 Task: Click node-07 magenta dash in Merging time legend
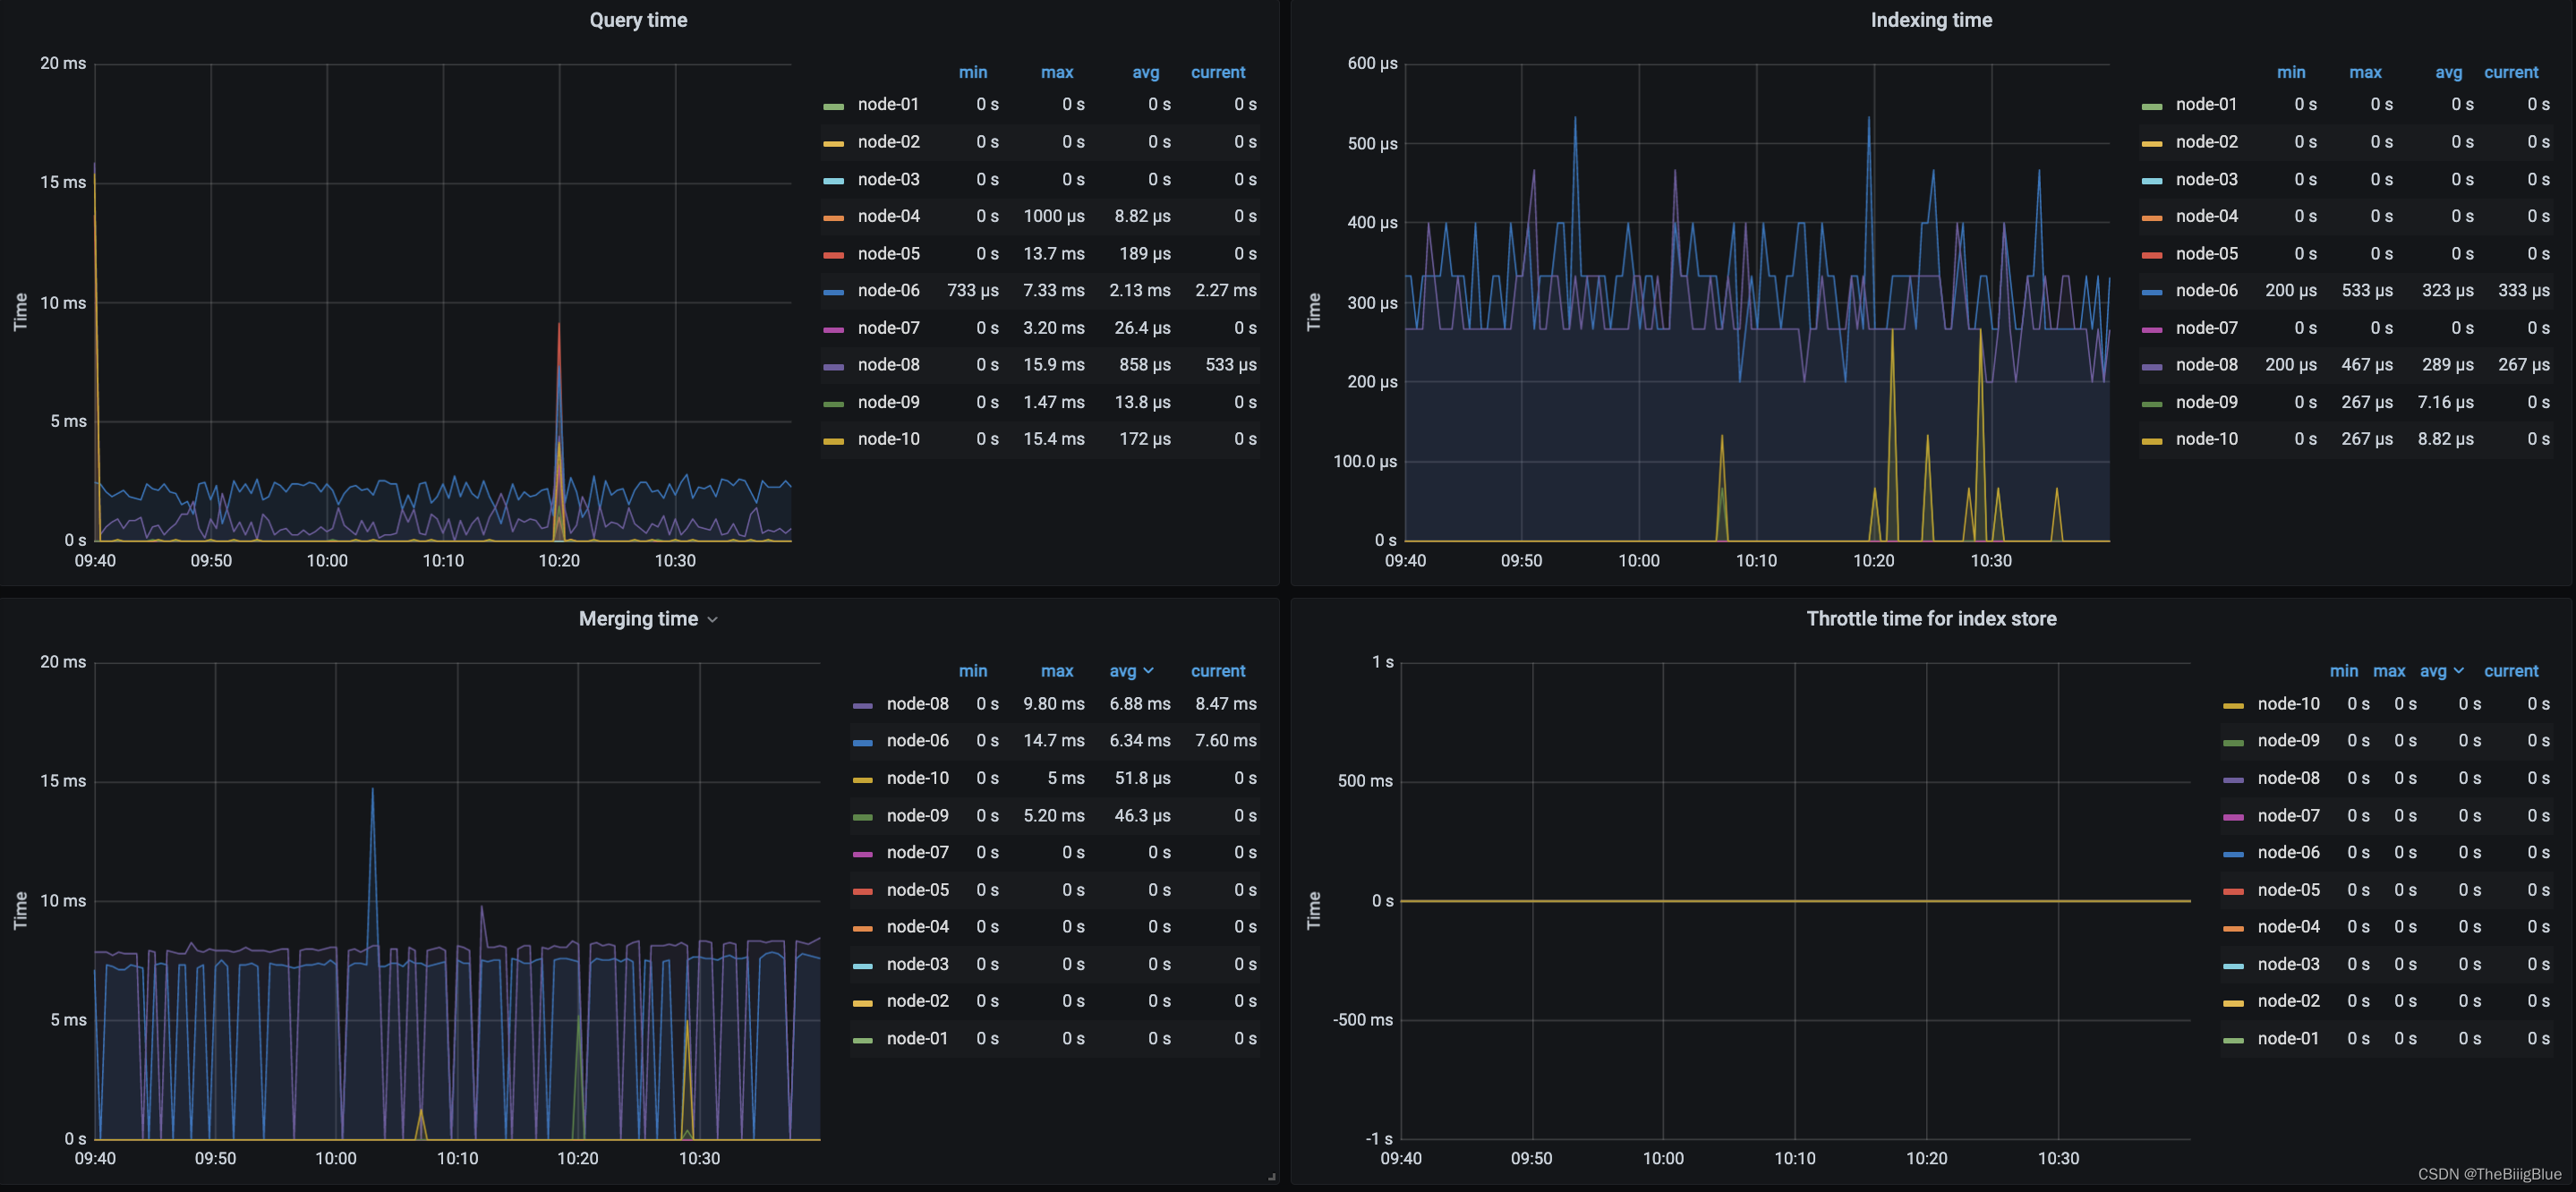point(862,854)
